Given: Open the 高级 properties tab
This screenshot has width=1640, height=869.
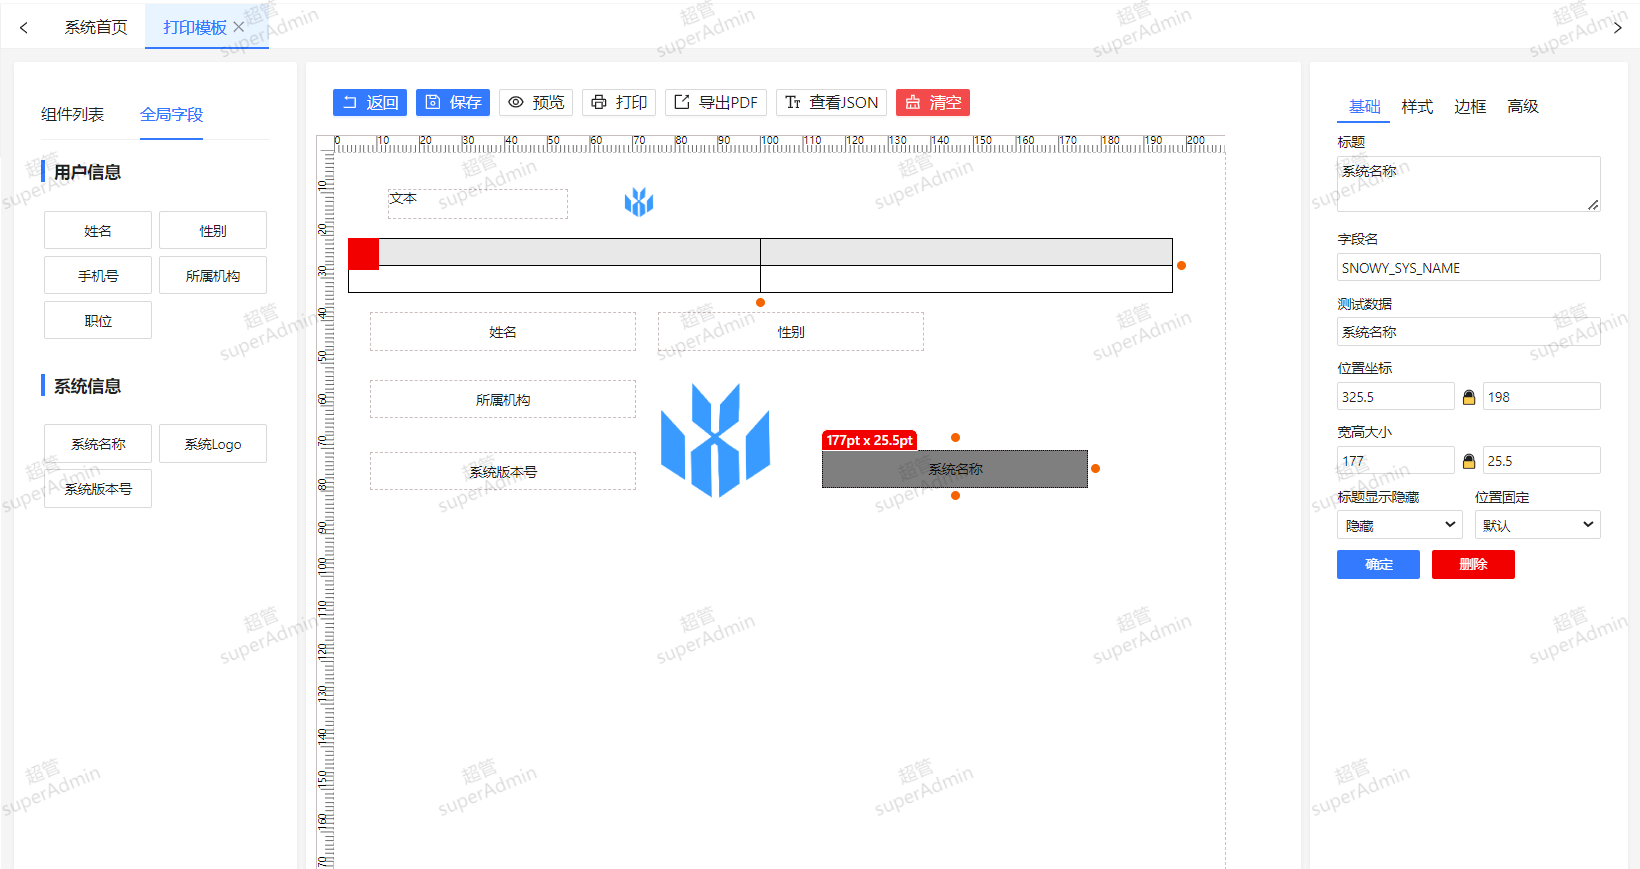Looking at the screenshot, I should [1523, 106].
